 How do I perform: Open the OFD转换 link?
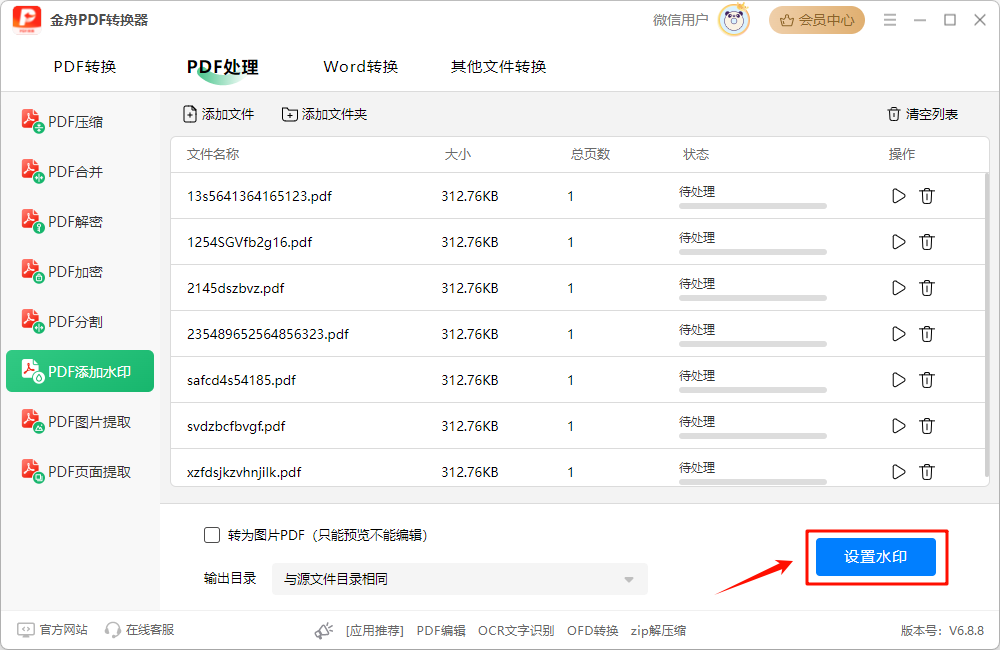592,630
